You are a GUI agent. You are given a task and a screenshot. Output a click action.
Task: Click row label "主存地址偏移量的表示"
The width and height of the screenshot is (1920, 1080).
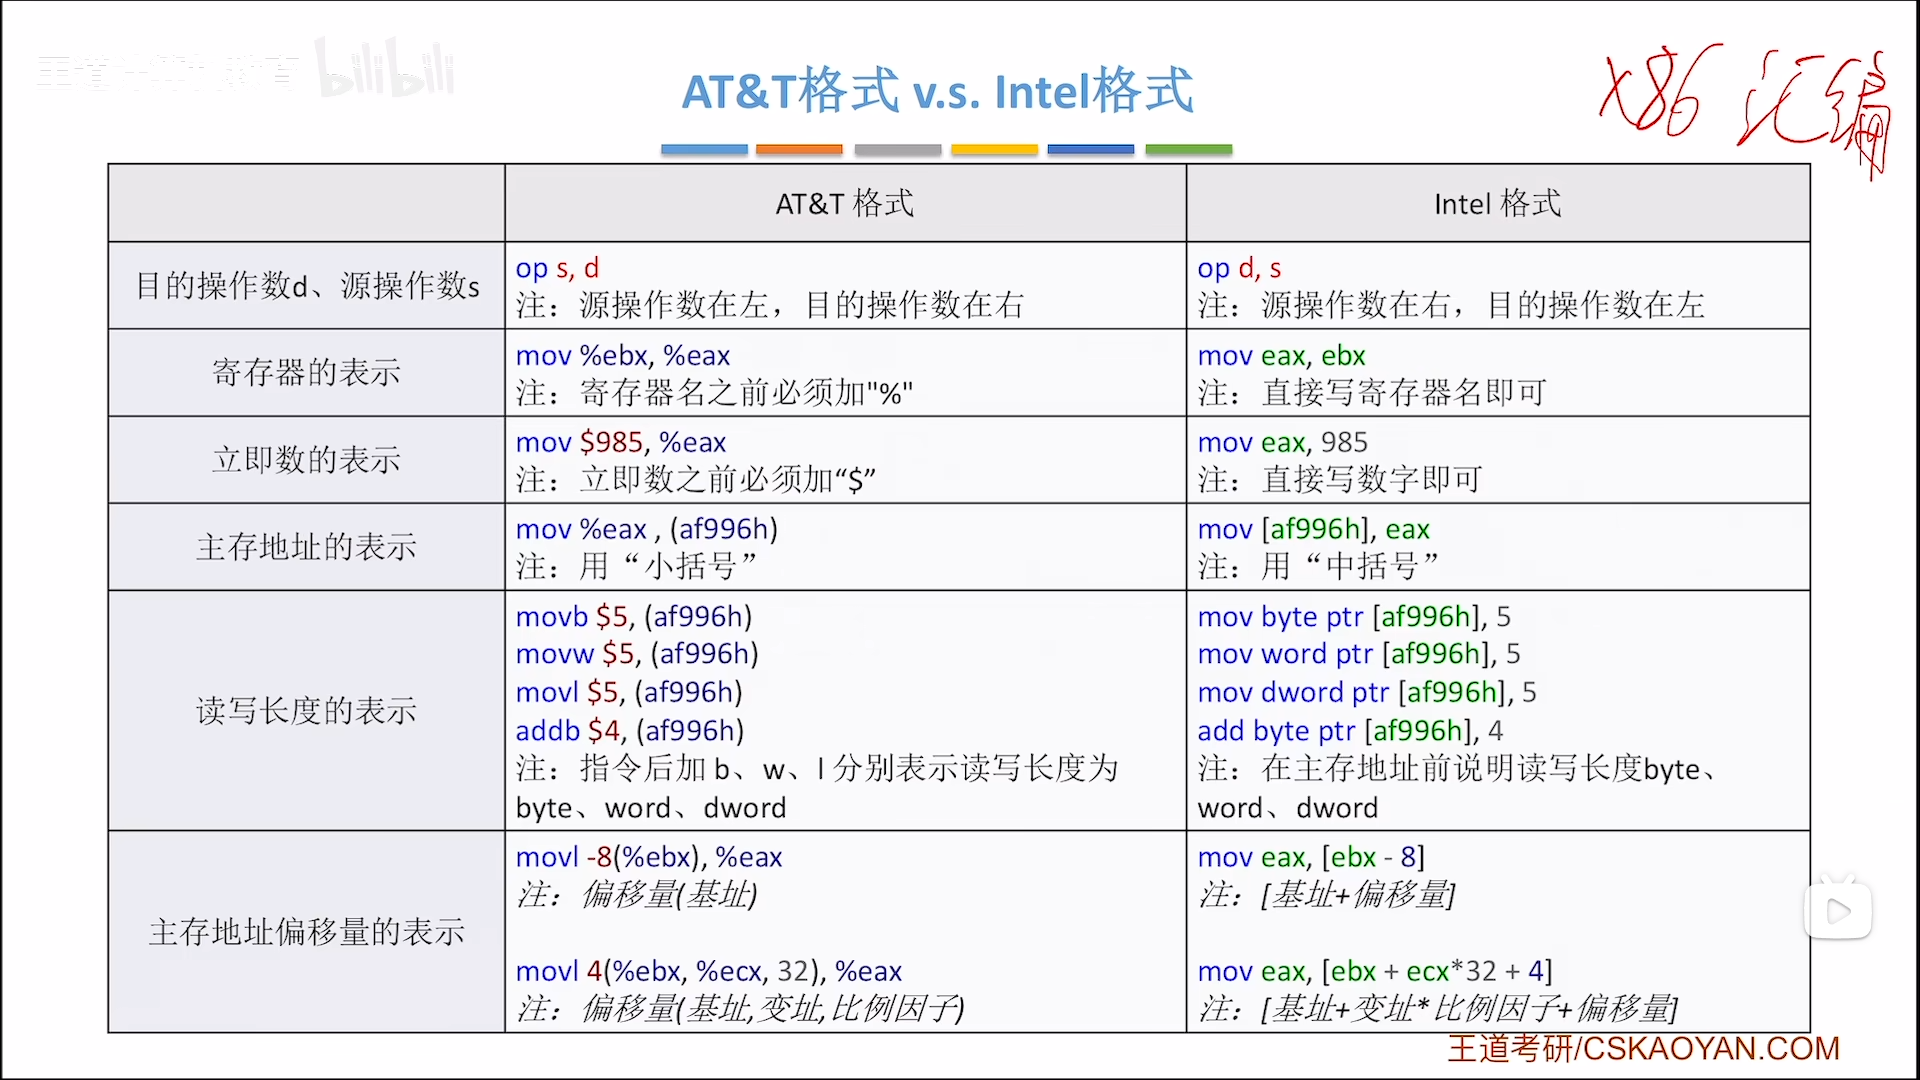pos(307,932)
